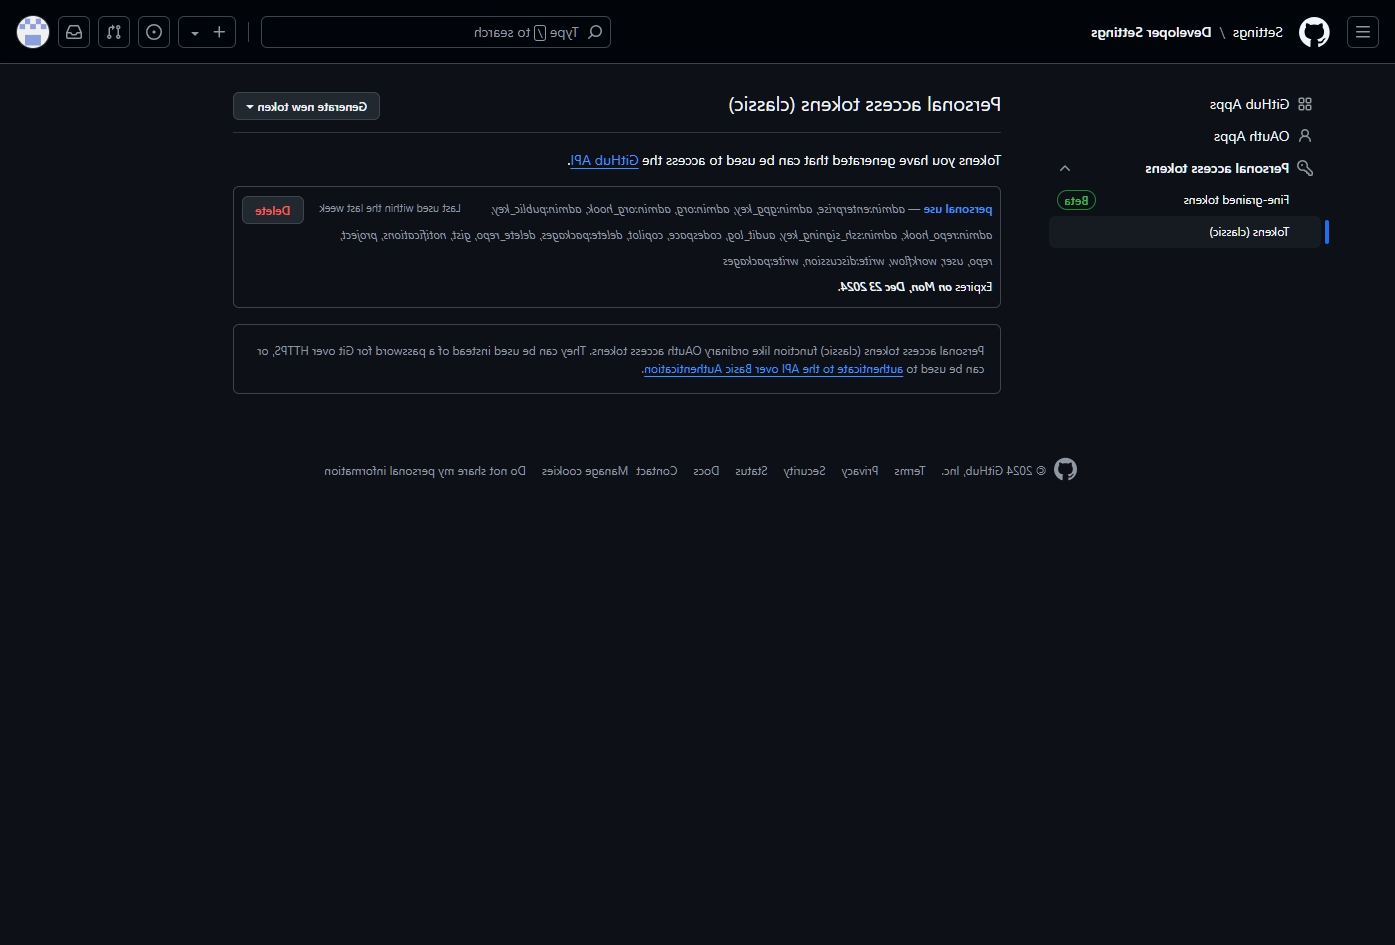The image size is (1395, 945).
Task: Focus the Type / to search field
Action: [x=436, y=32]
